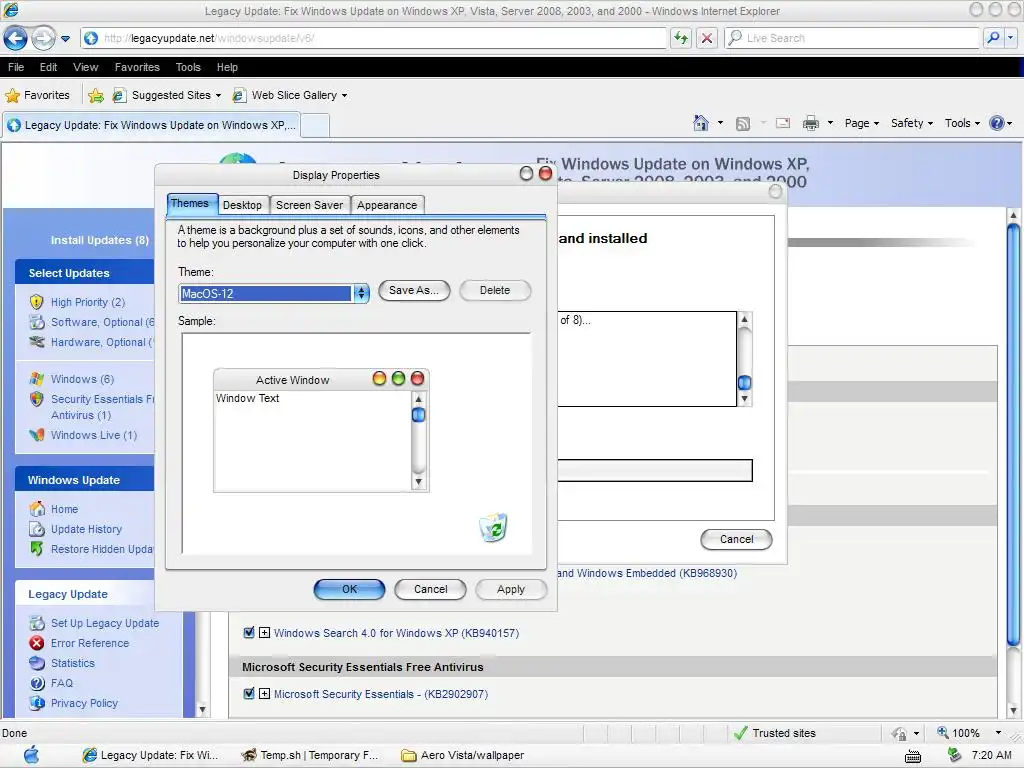Click the Recycle Bin icon in theme sample
This screenshot has height=768, width=1024.
[493, 528]
